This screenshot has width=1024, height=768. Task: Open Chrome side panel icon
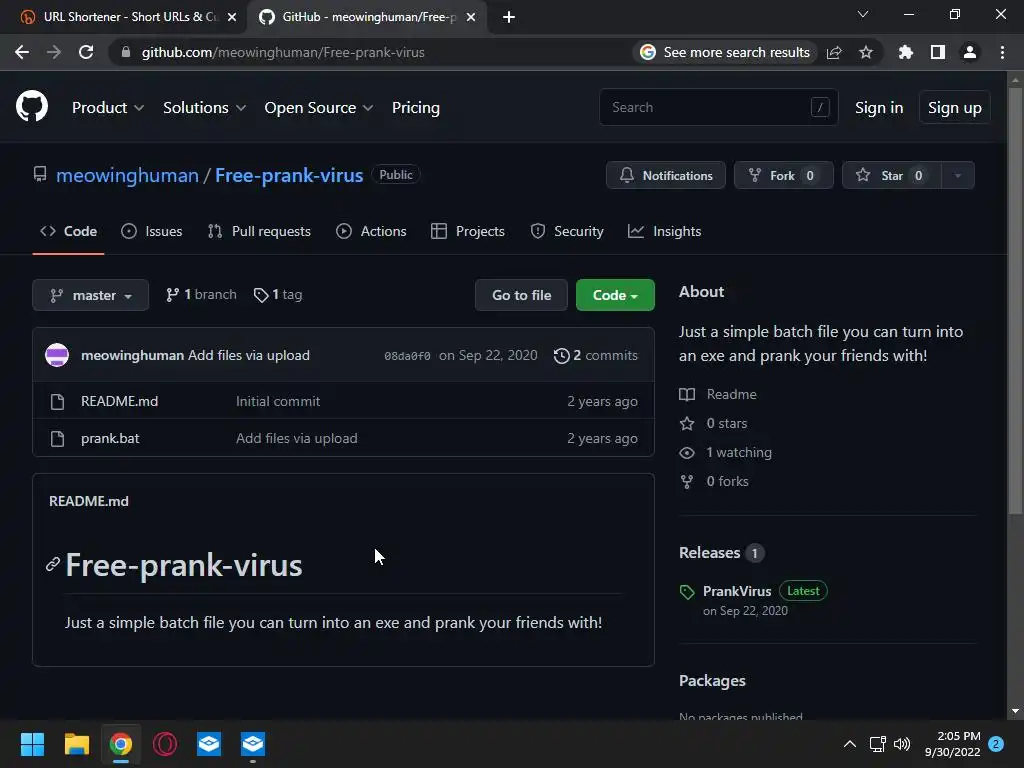point(938,52)
